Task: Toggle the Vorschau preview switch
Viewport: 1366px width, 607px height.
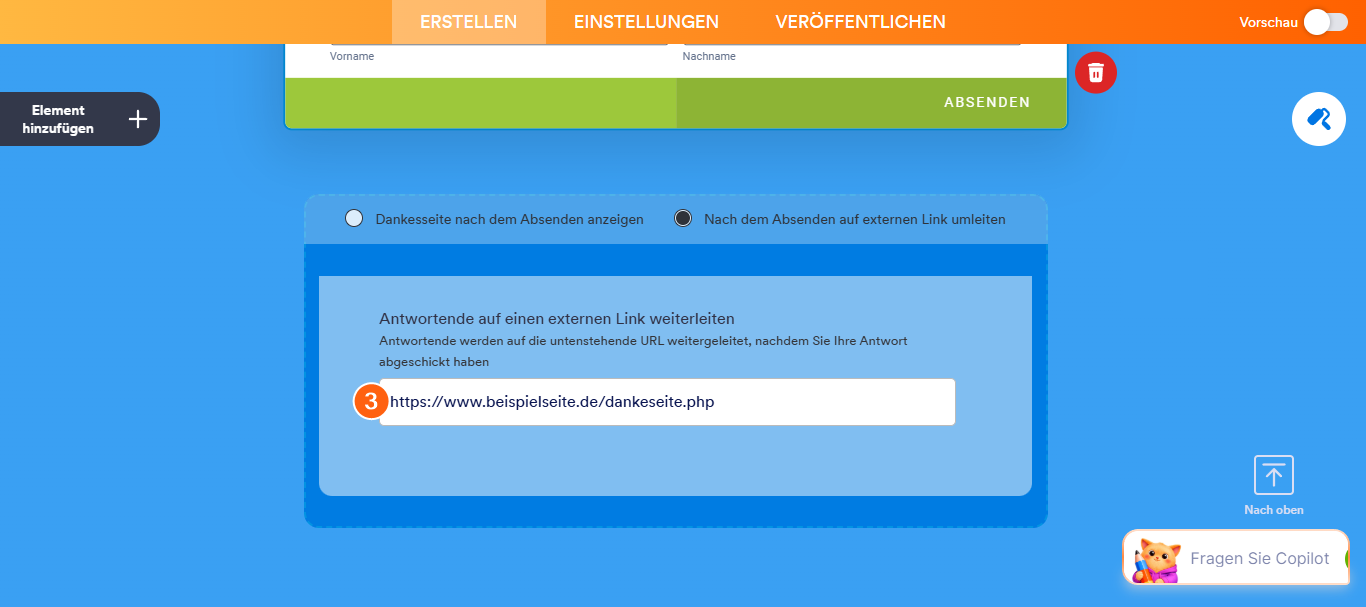Action: pyautogui.click(x=1326, y=22)
